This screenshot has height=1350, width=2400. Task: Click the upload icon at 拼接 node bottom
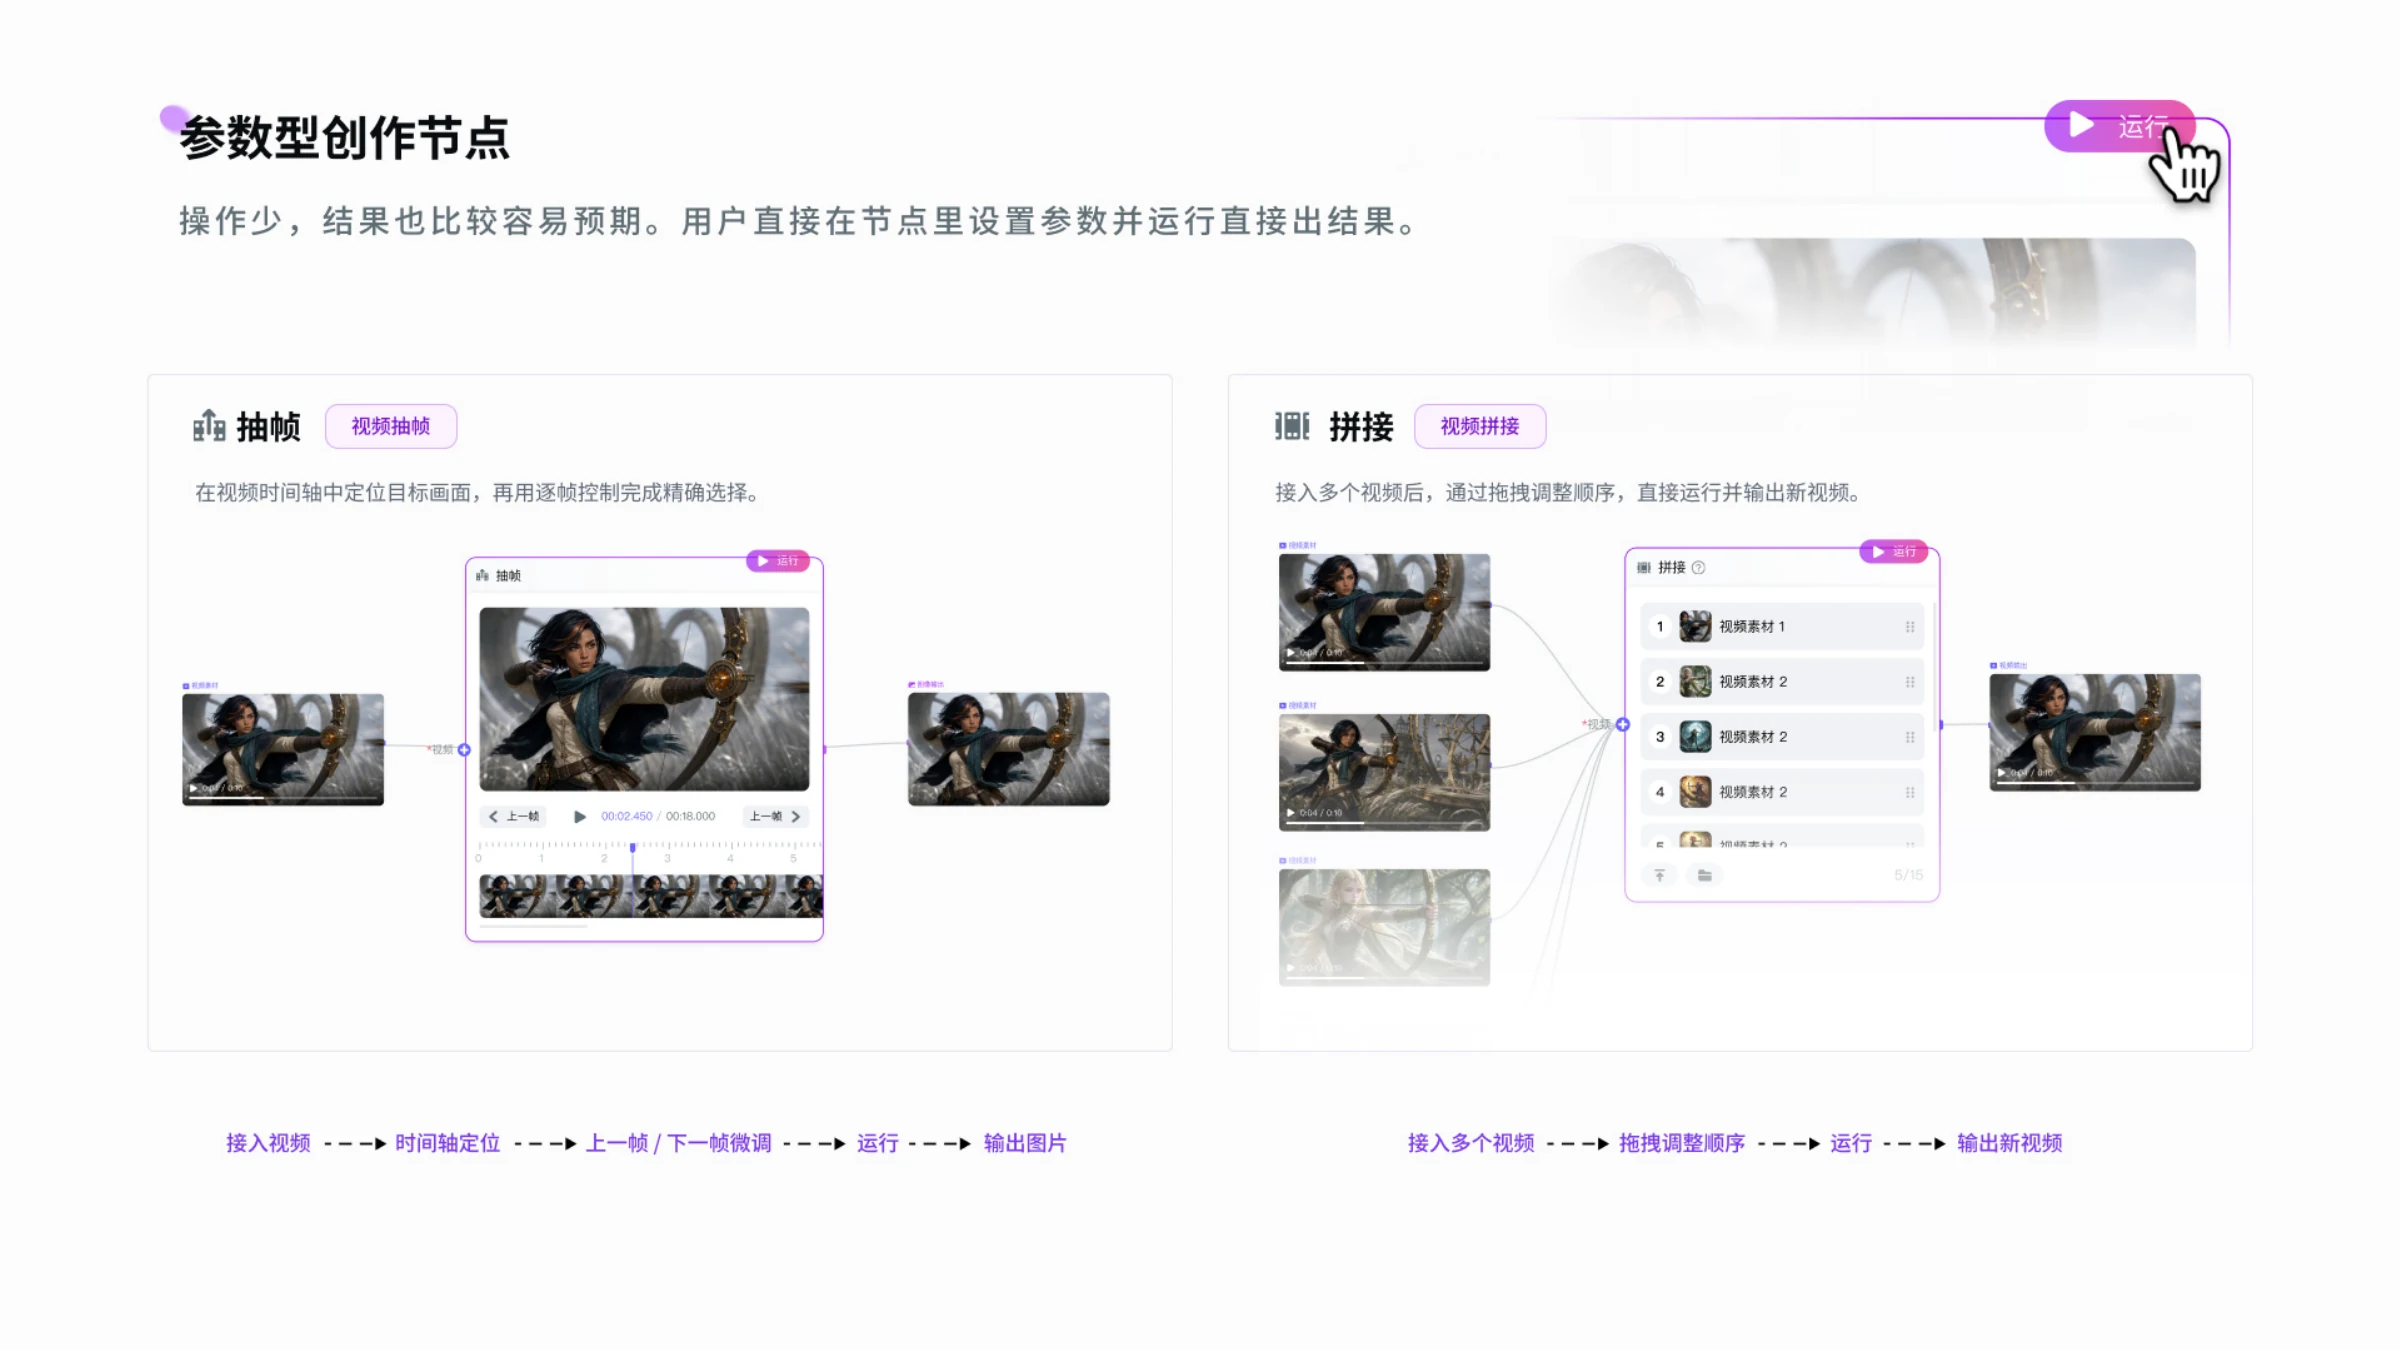point(1660,876)
